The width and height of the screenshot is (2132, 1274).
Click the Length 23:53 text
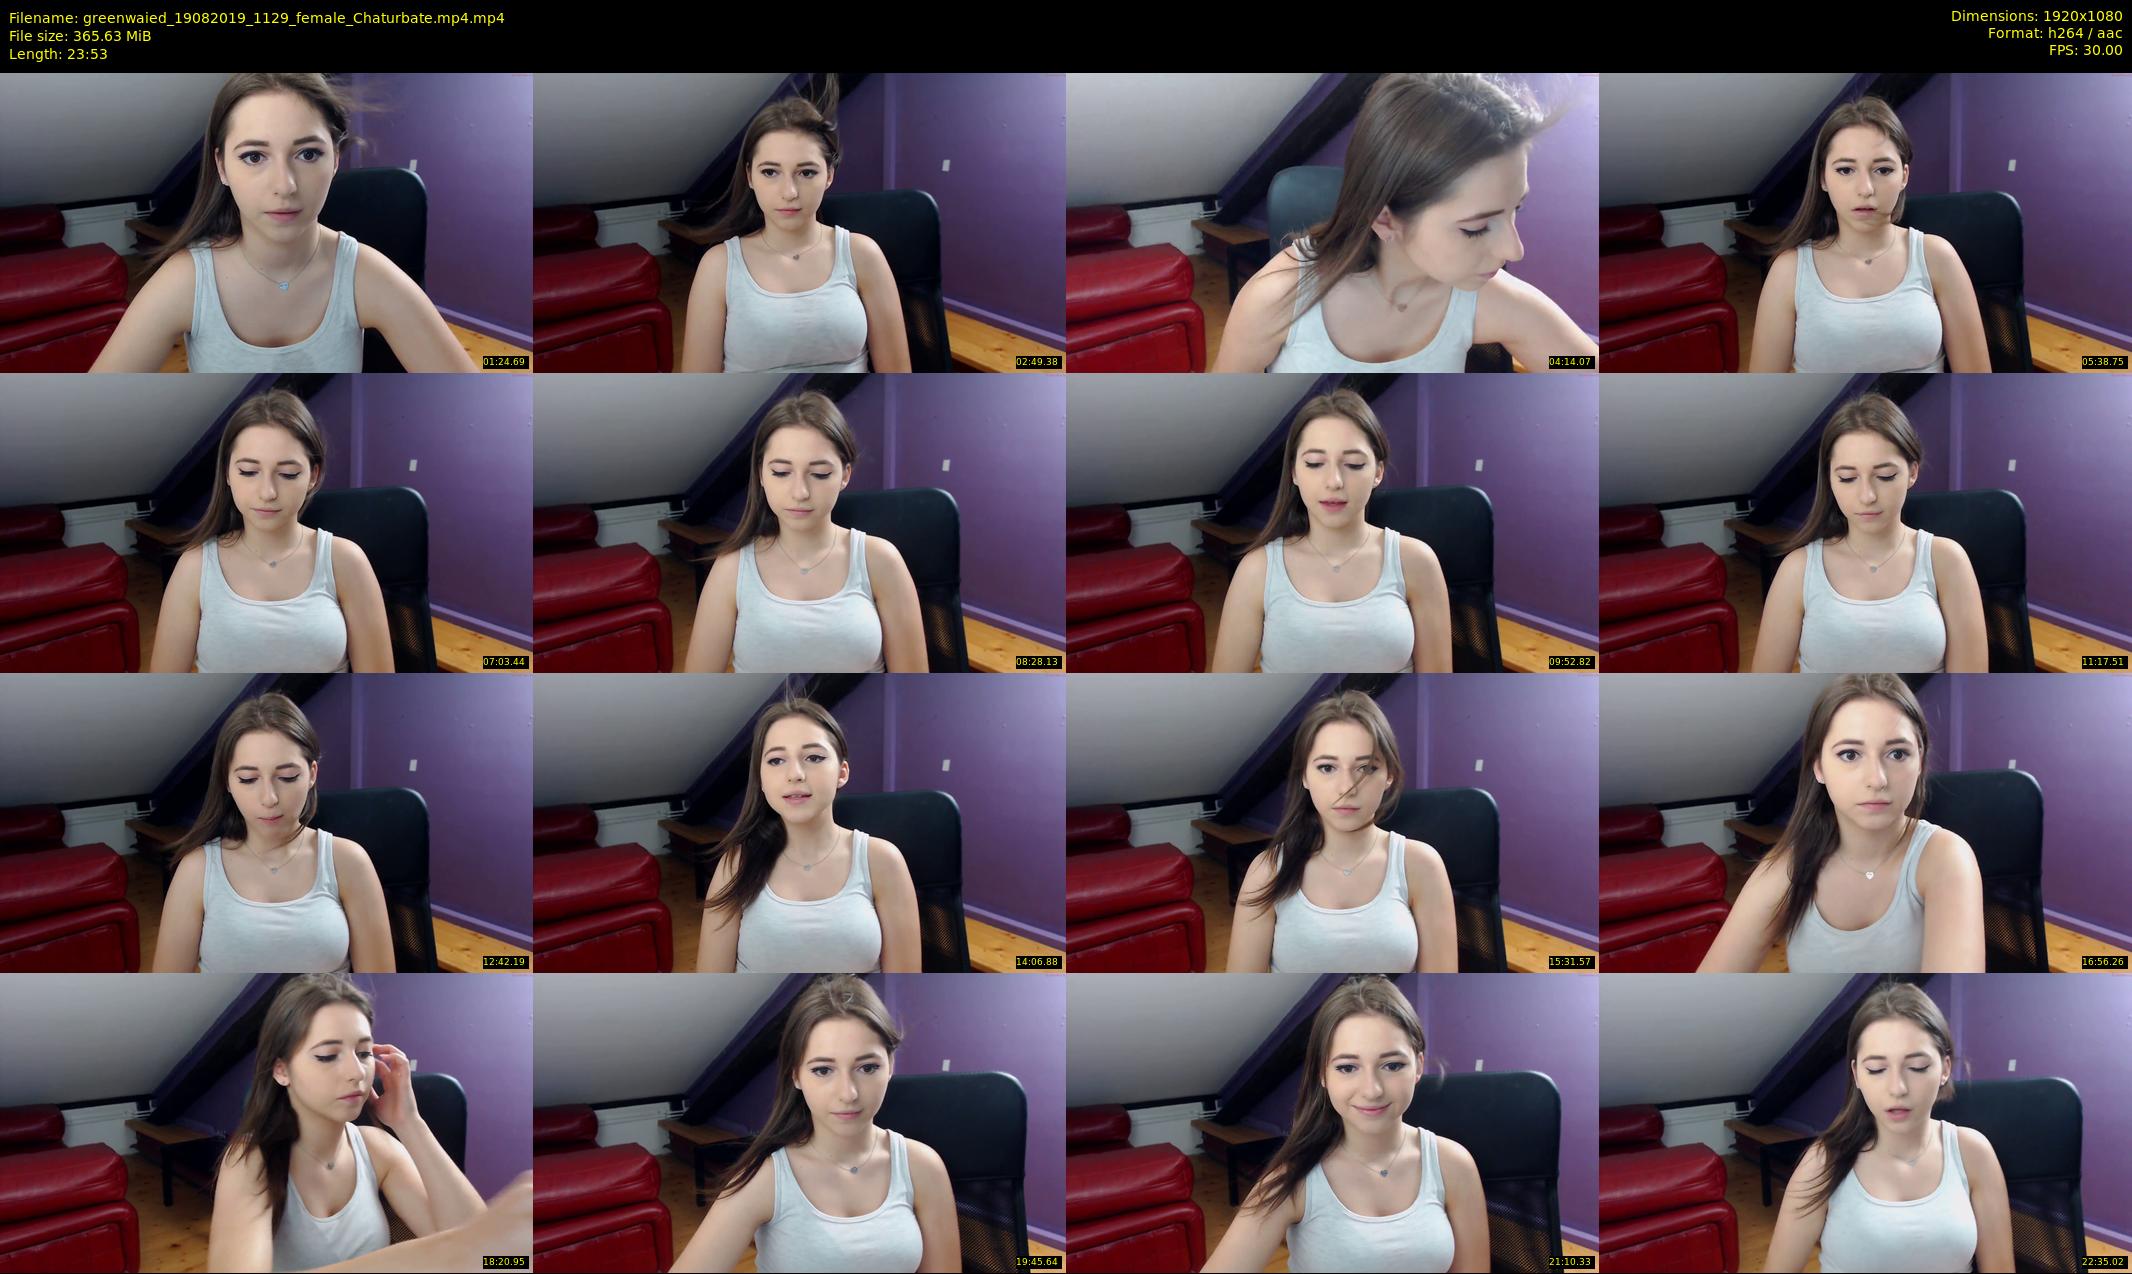pyautogui.click(x=58, y=54)
